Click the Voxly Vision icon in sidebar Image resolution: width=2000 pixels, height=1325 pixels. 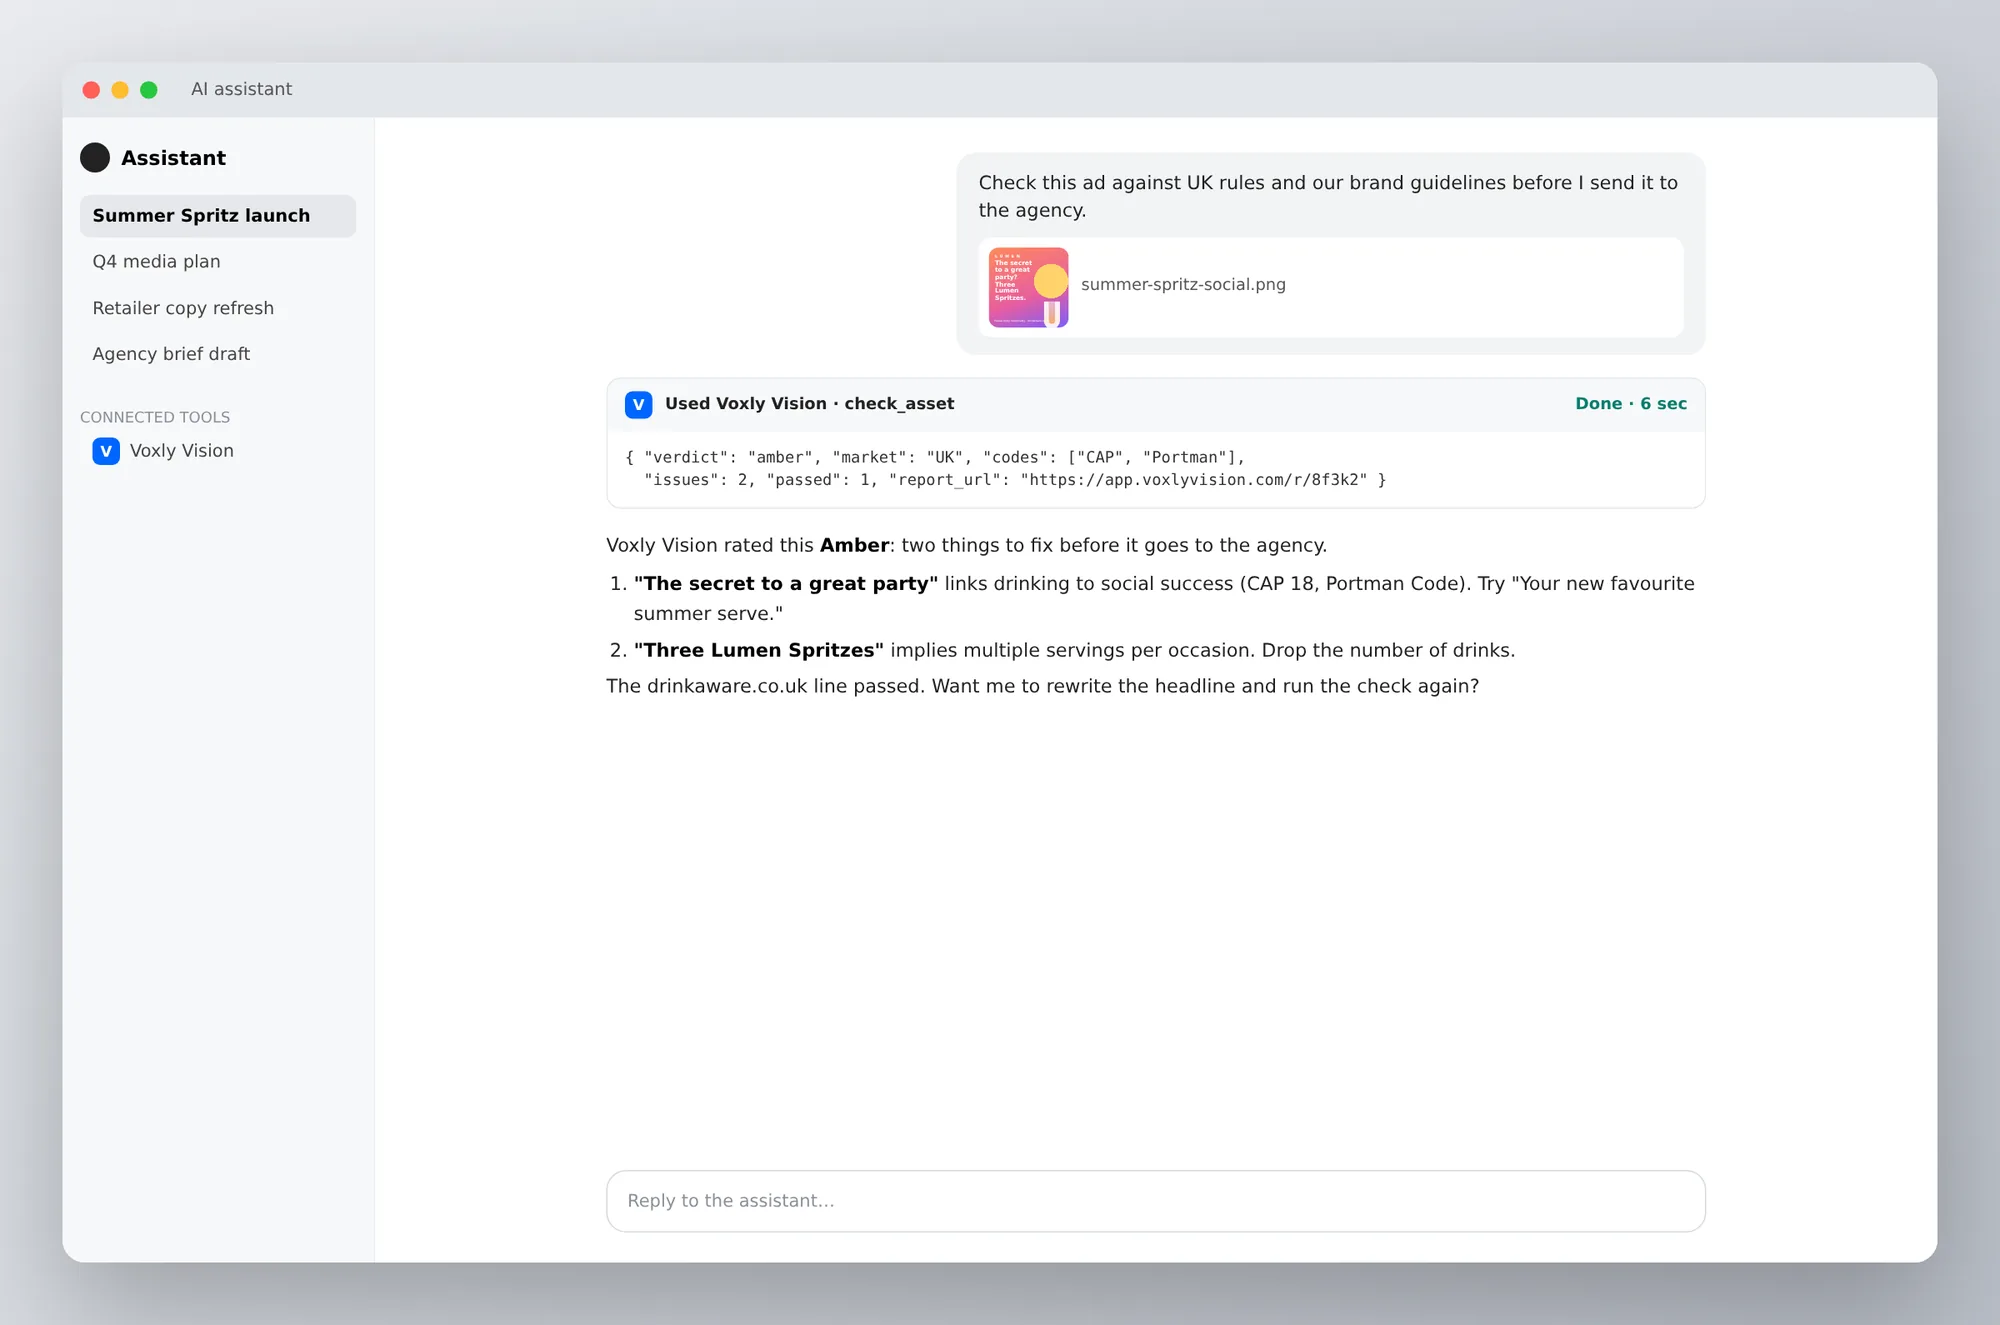(106, 451)
